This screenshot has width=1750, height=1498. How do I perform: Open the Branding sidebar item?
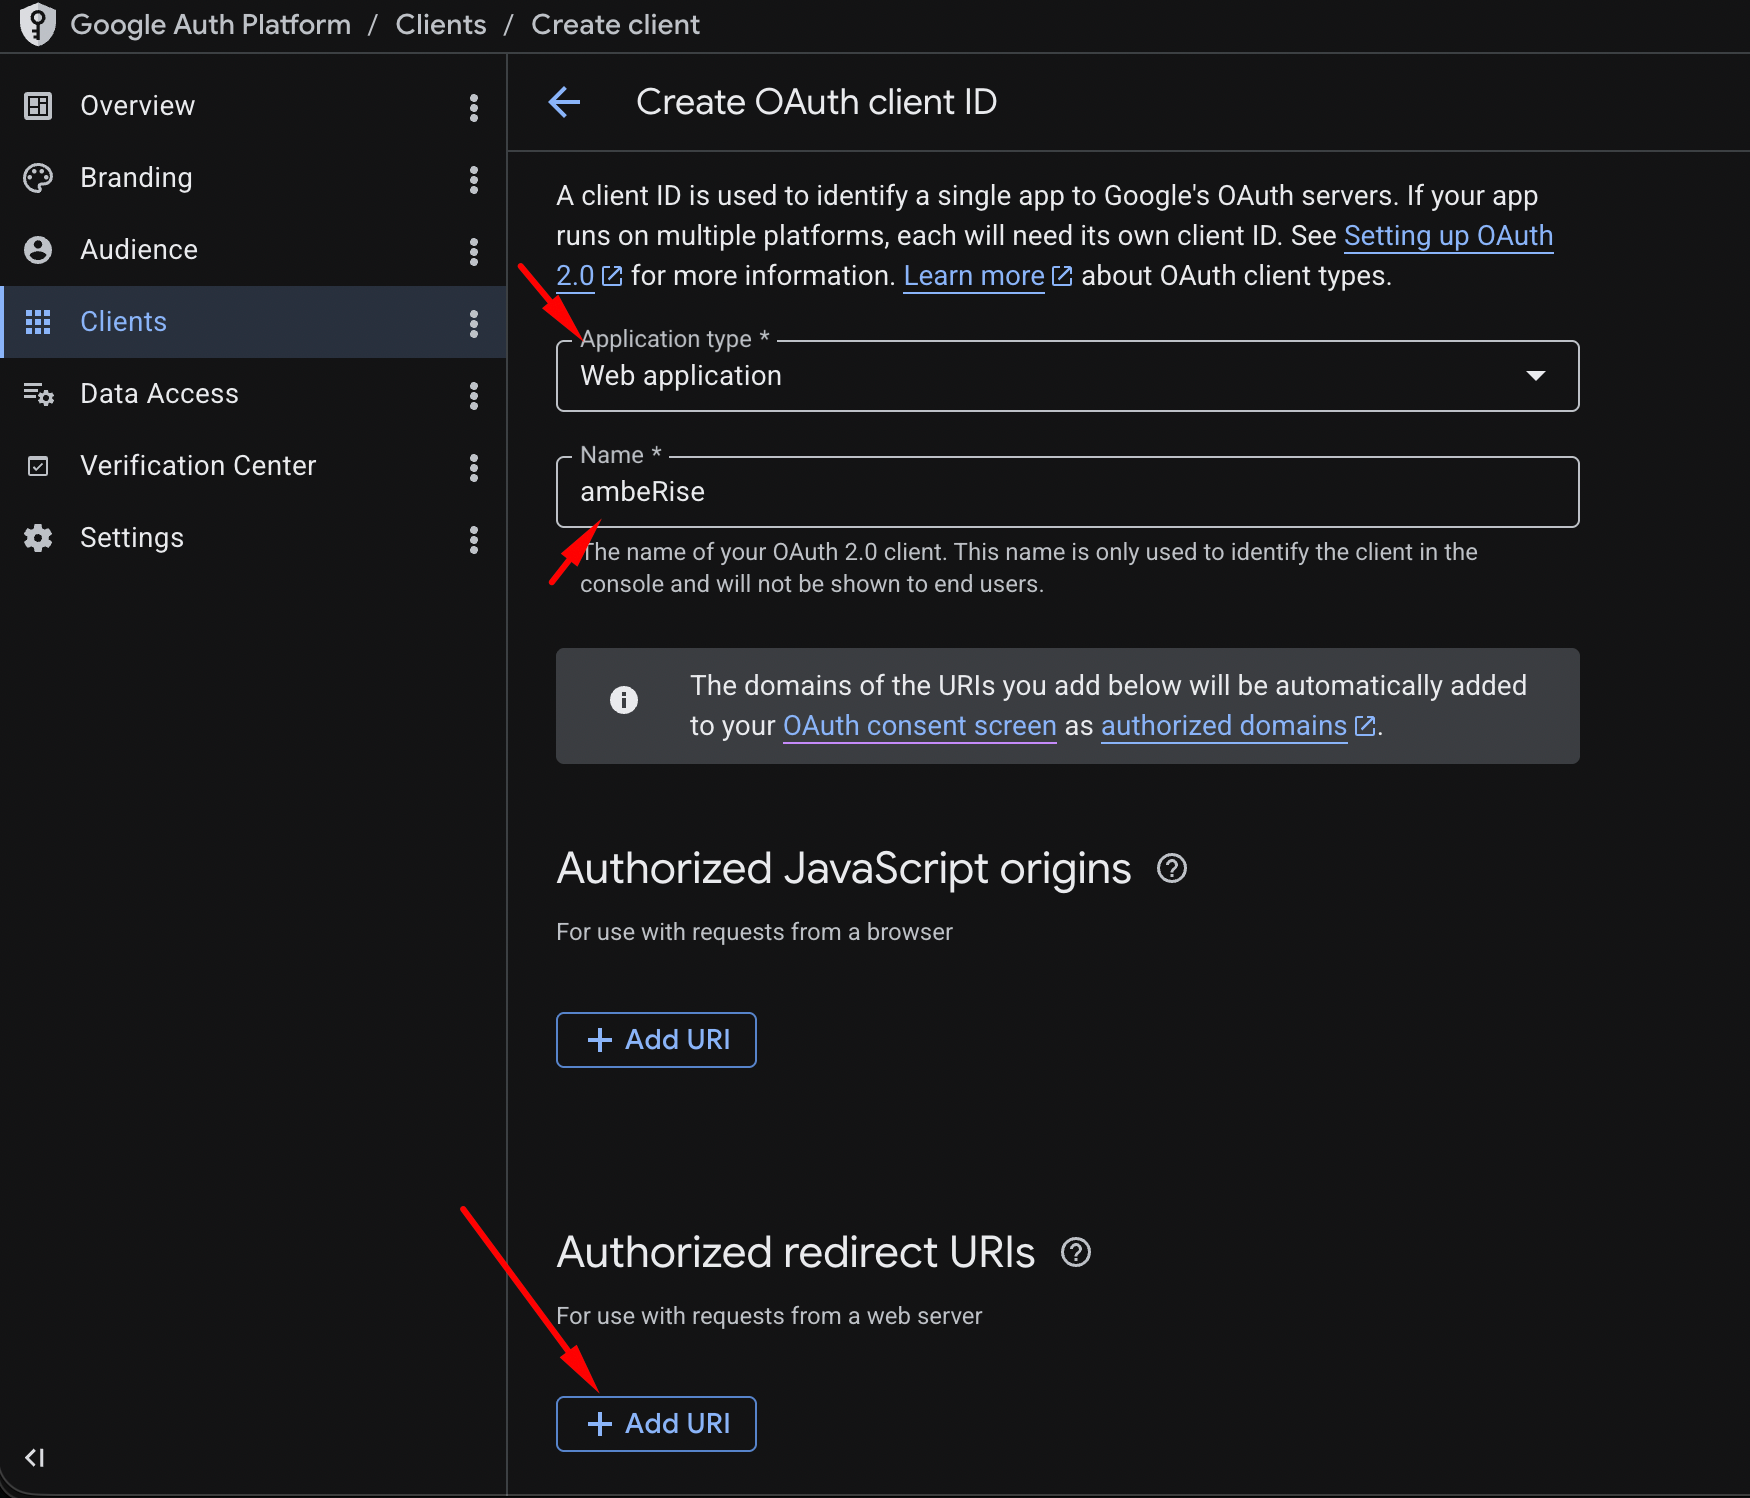coord(253,178)
